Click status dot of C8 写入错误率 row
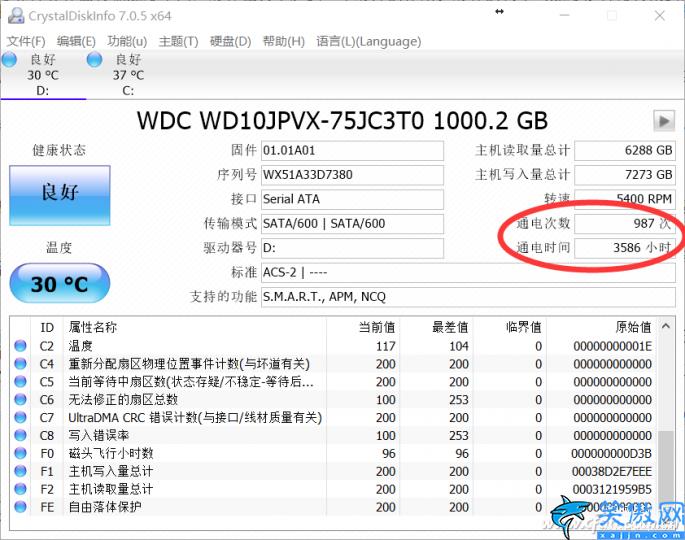Image resolution: width=685 pixels, height=540 pixels. (x=20, y=436)
